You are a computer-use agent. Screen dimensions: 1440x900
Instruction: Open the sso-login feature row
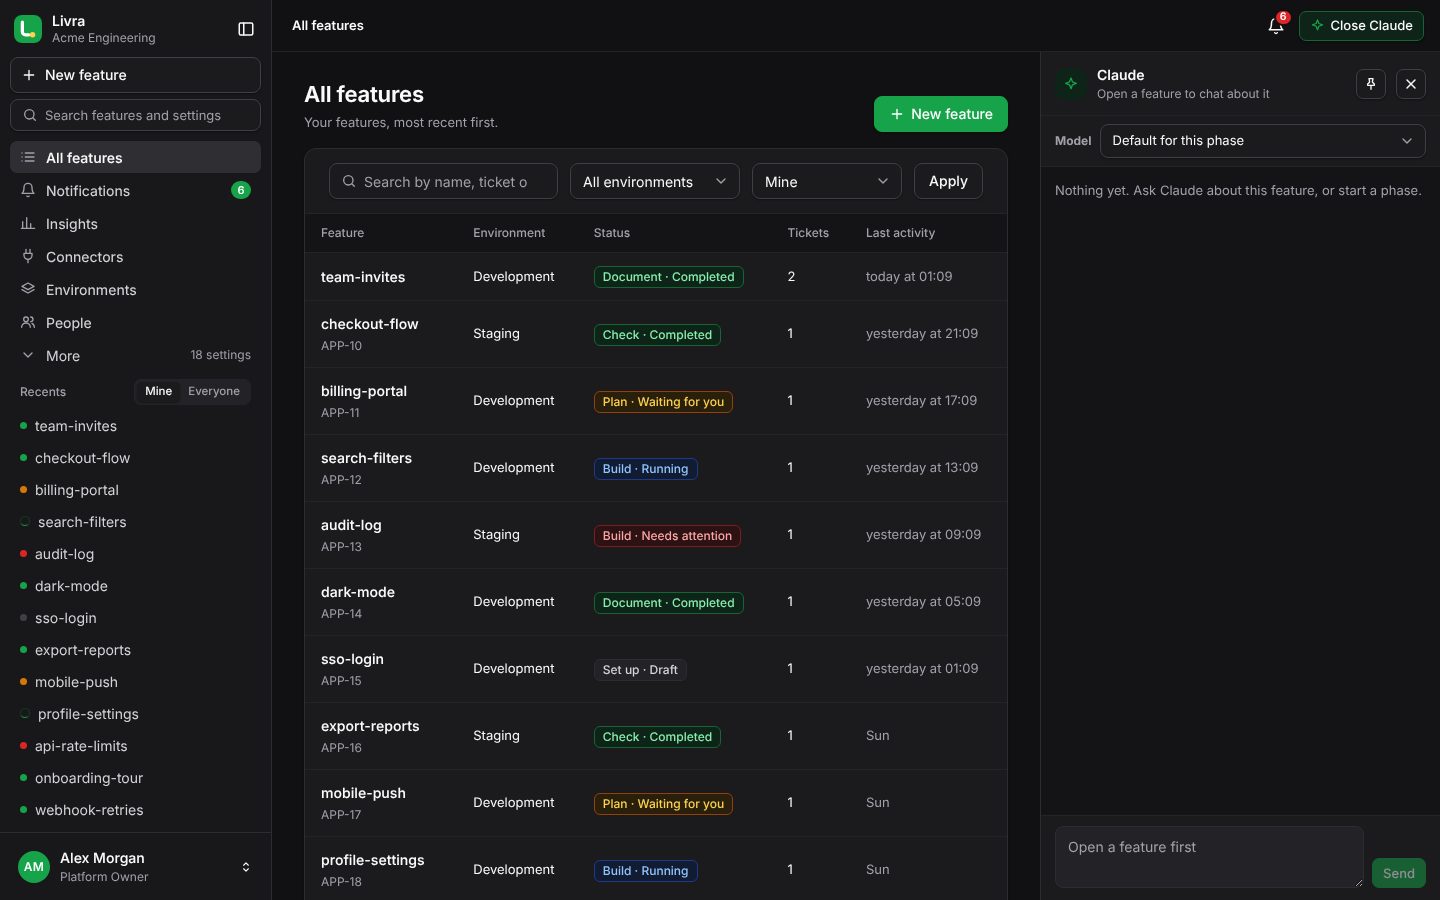[x=656, y=669]
